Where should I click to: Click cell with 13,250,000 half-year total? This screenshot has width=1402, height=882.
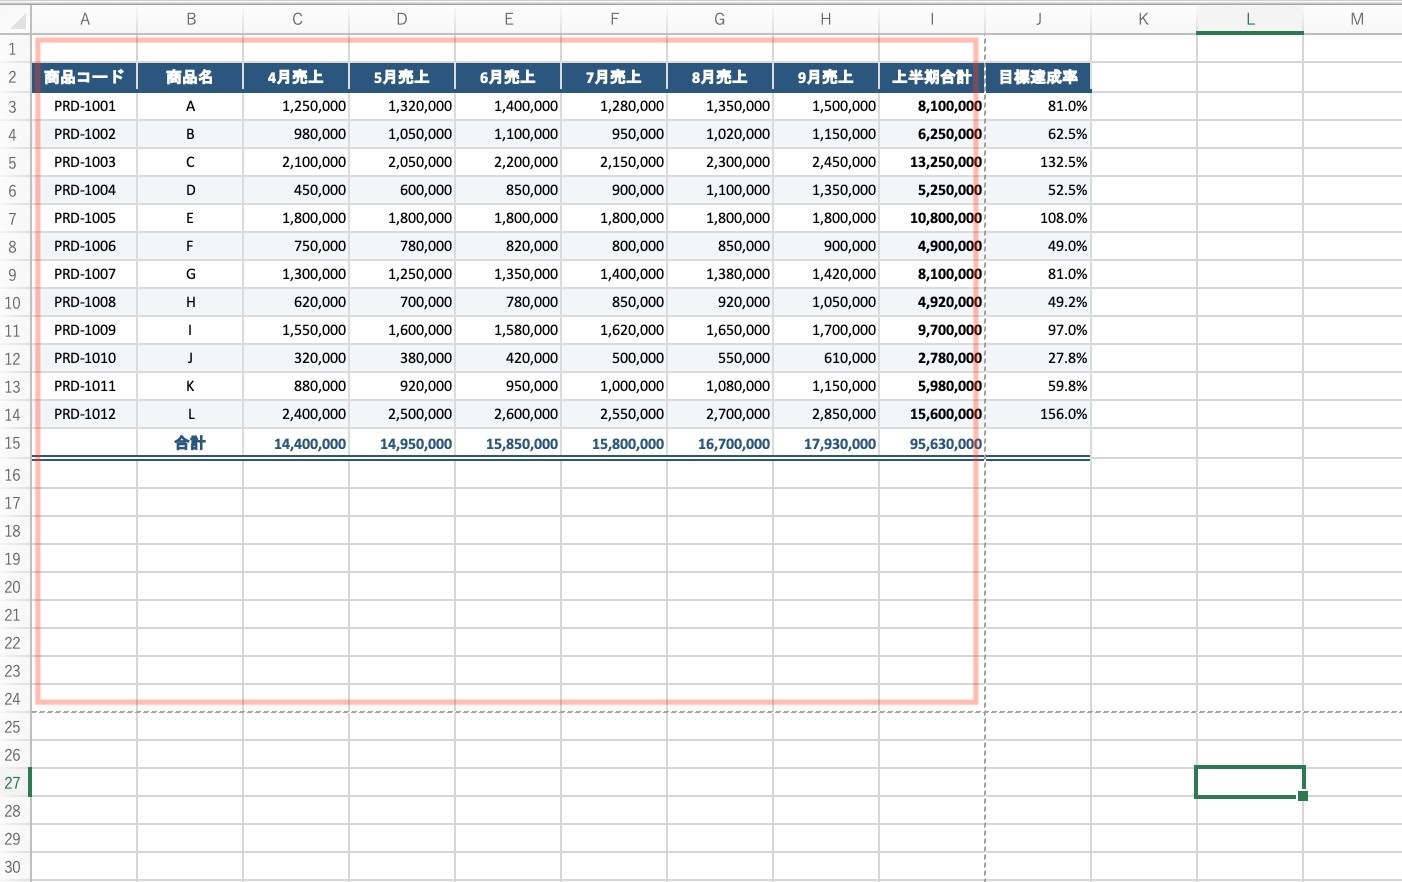pyautogui.click(x=932, y=162)
